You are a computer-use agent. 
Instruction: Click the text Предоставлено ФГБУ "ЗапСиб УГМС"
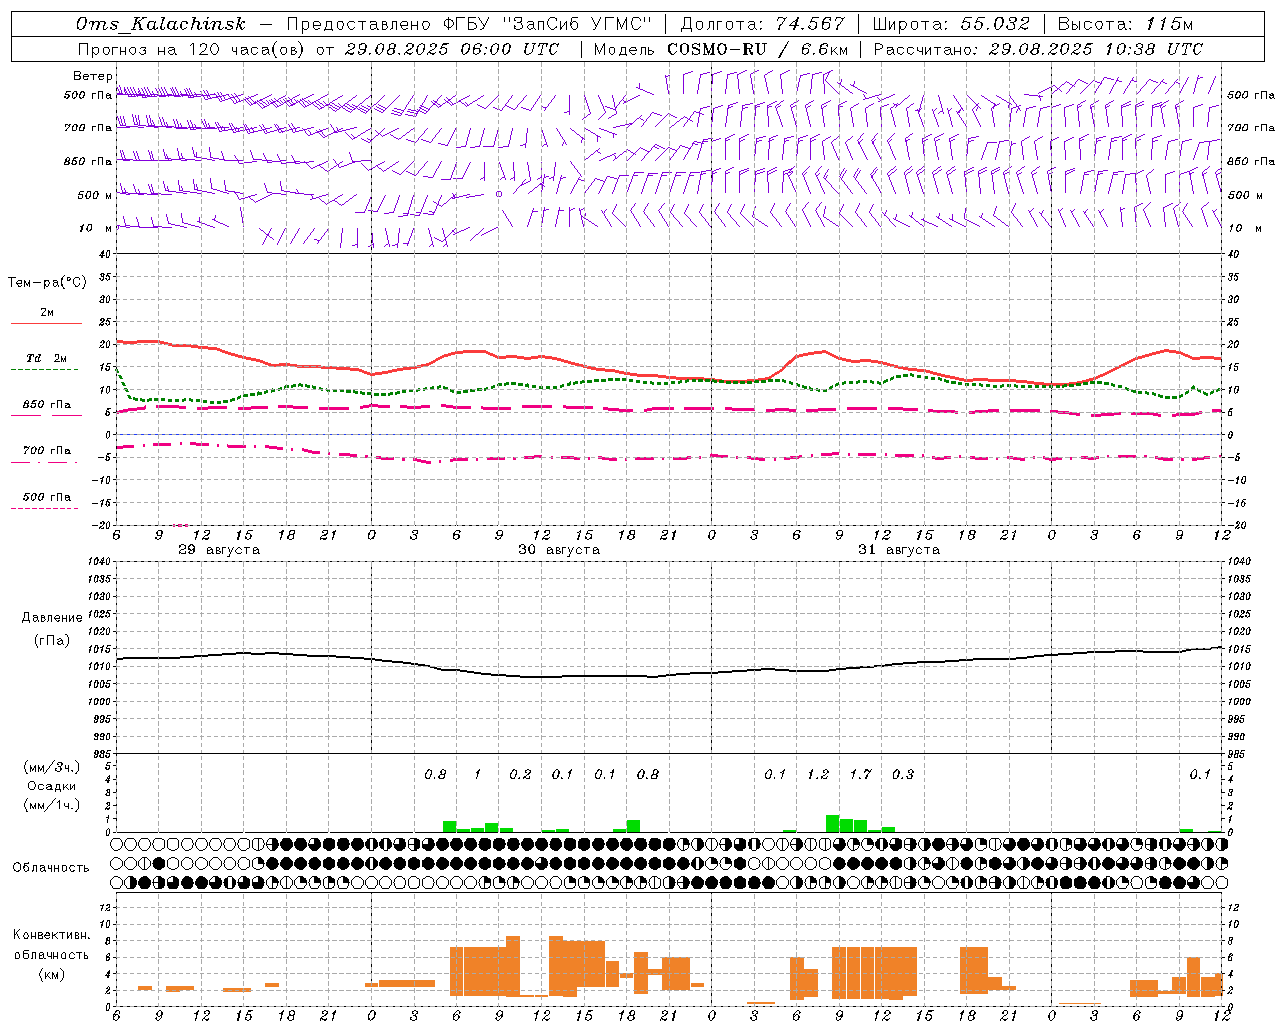pyautogui.click(x=469, y=24)
